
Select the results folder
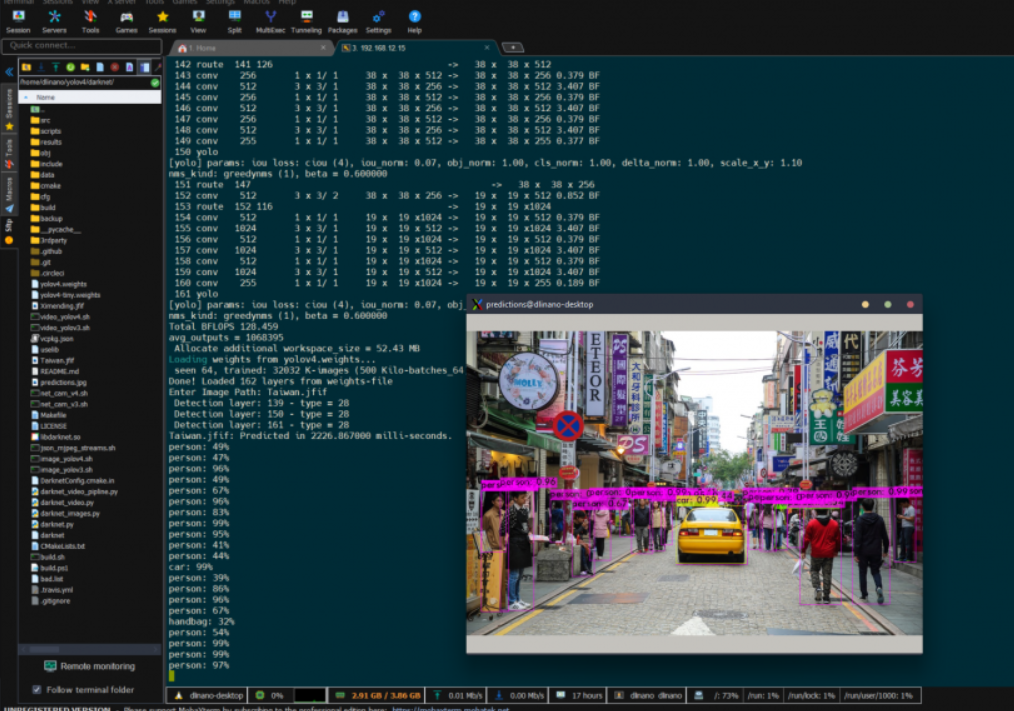(45, 142)
